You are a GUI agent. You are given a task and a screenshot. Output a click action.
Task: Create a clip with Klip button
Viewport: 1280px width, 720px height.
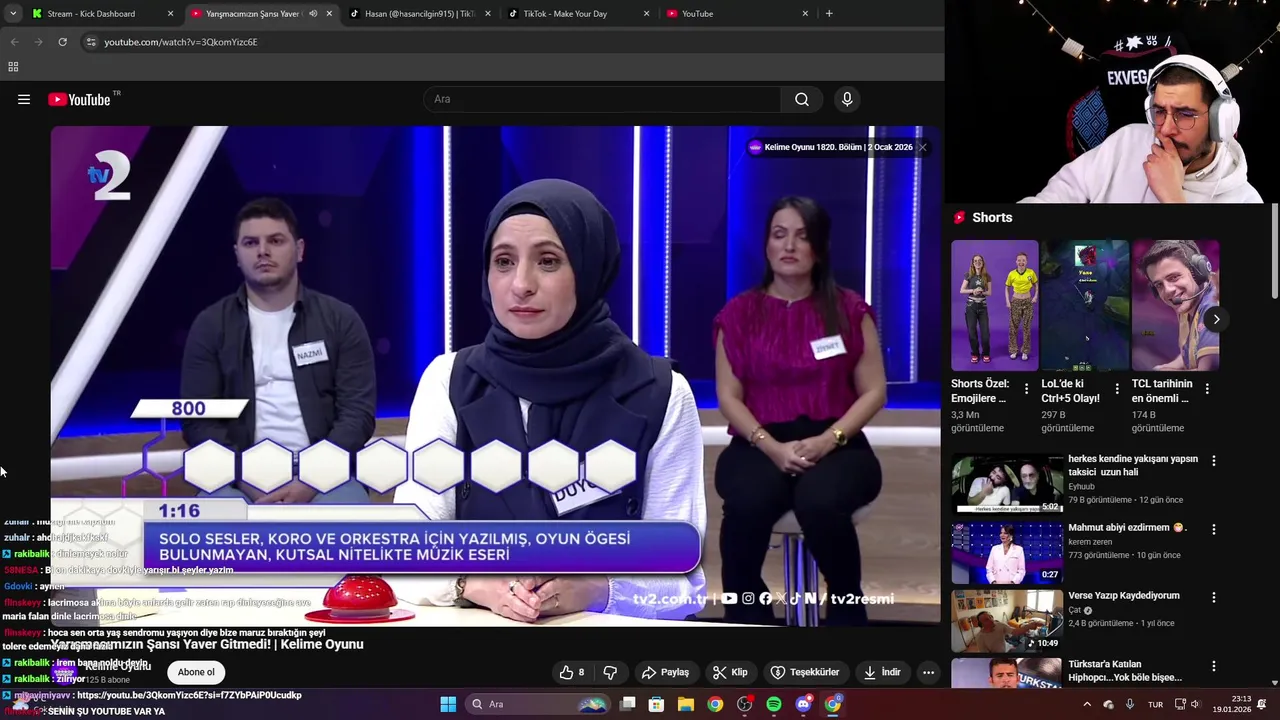(730, 672)
